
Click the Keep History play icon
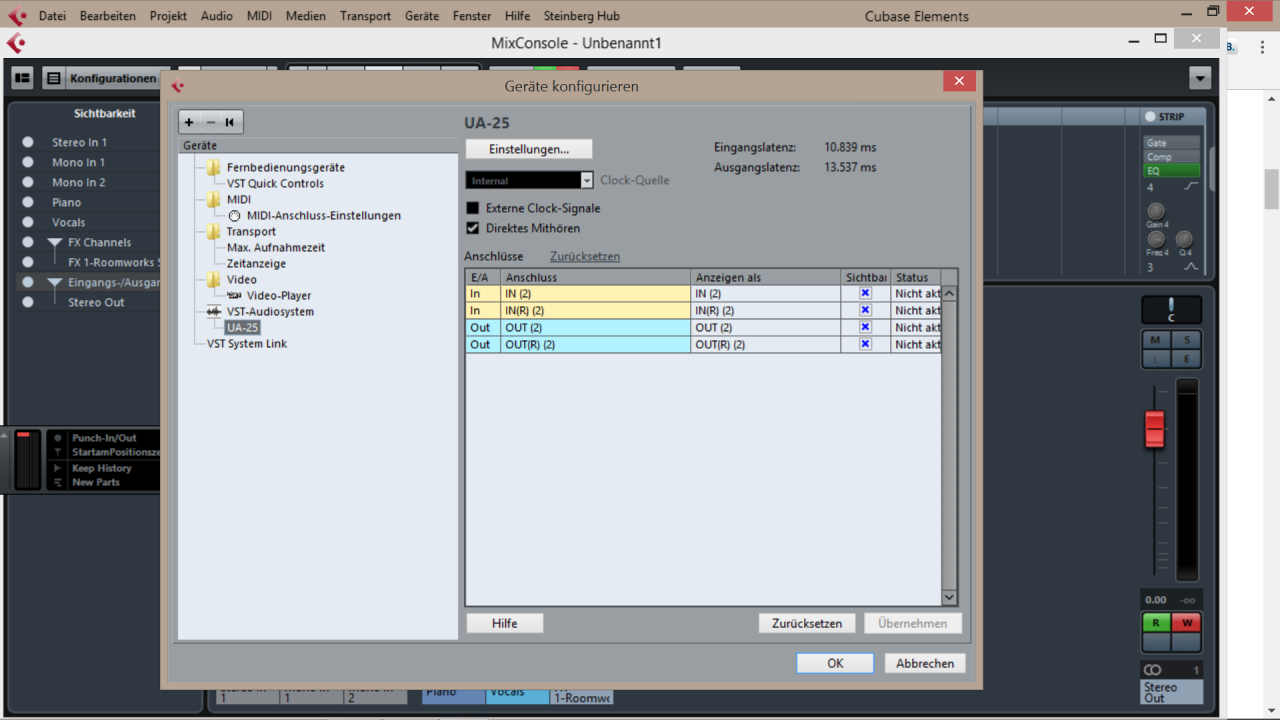coord(58,468)
